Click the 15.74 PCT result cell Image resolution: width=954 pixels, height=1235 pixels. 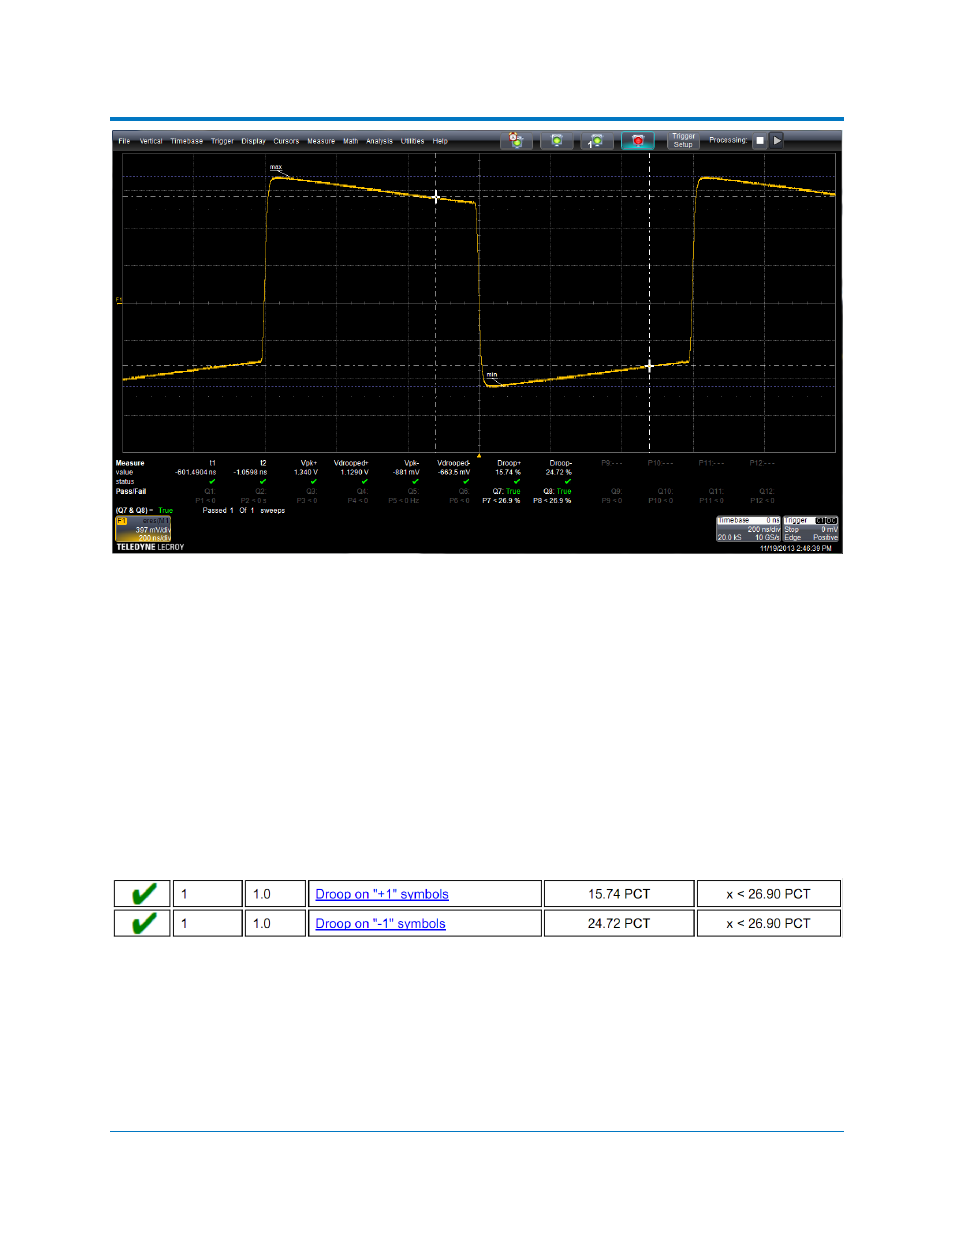pyautogui.click(x=619, y=894)
